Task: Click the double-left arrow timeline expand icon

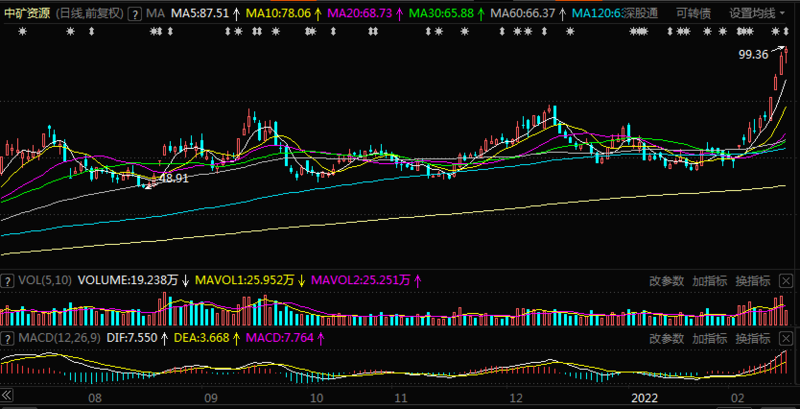Action: [6, 395]
